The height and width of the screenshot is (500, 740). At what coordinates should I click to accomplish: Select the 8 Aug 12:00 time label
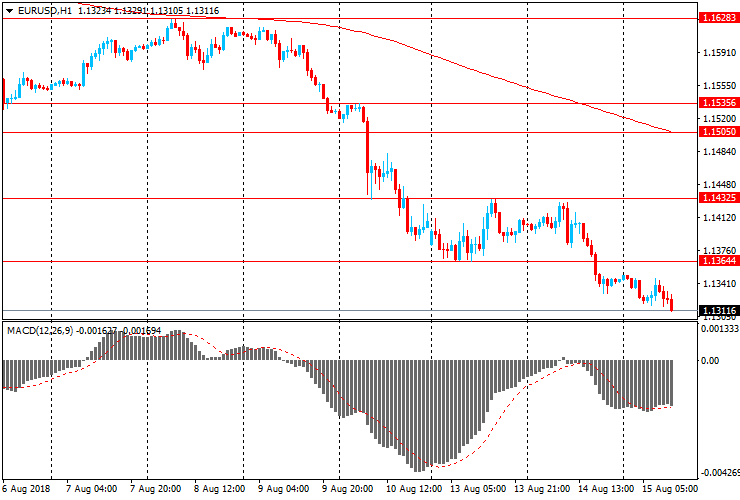[218, 490]
